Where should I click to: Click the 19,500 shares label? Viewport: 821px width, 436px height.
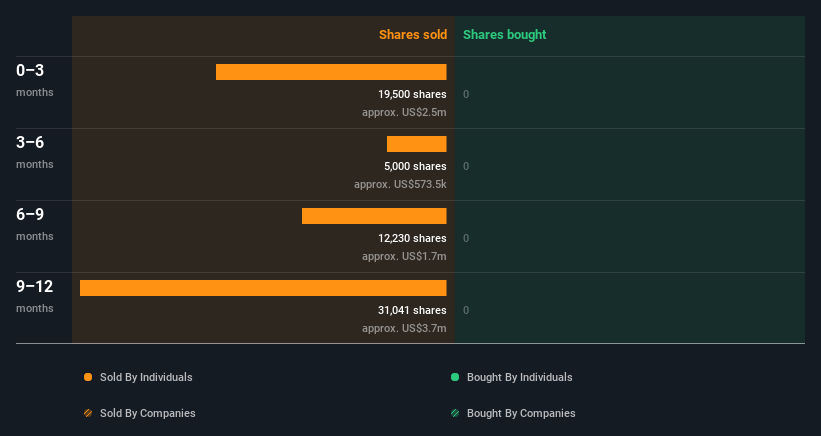coord(412,94)
